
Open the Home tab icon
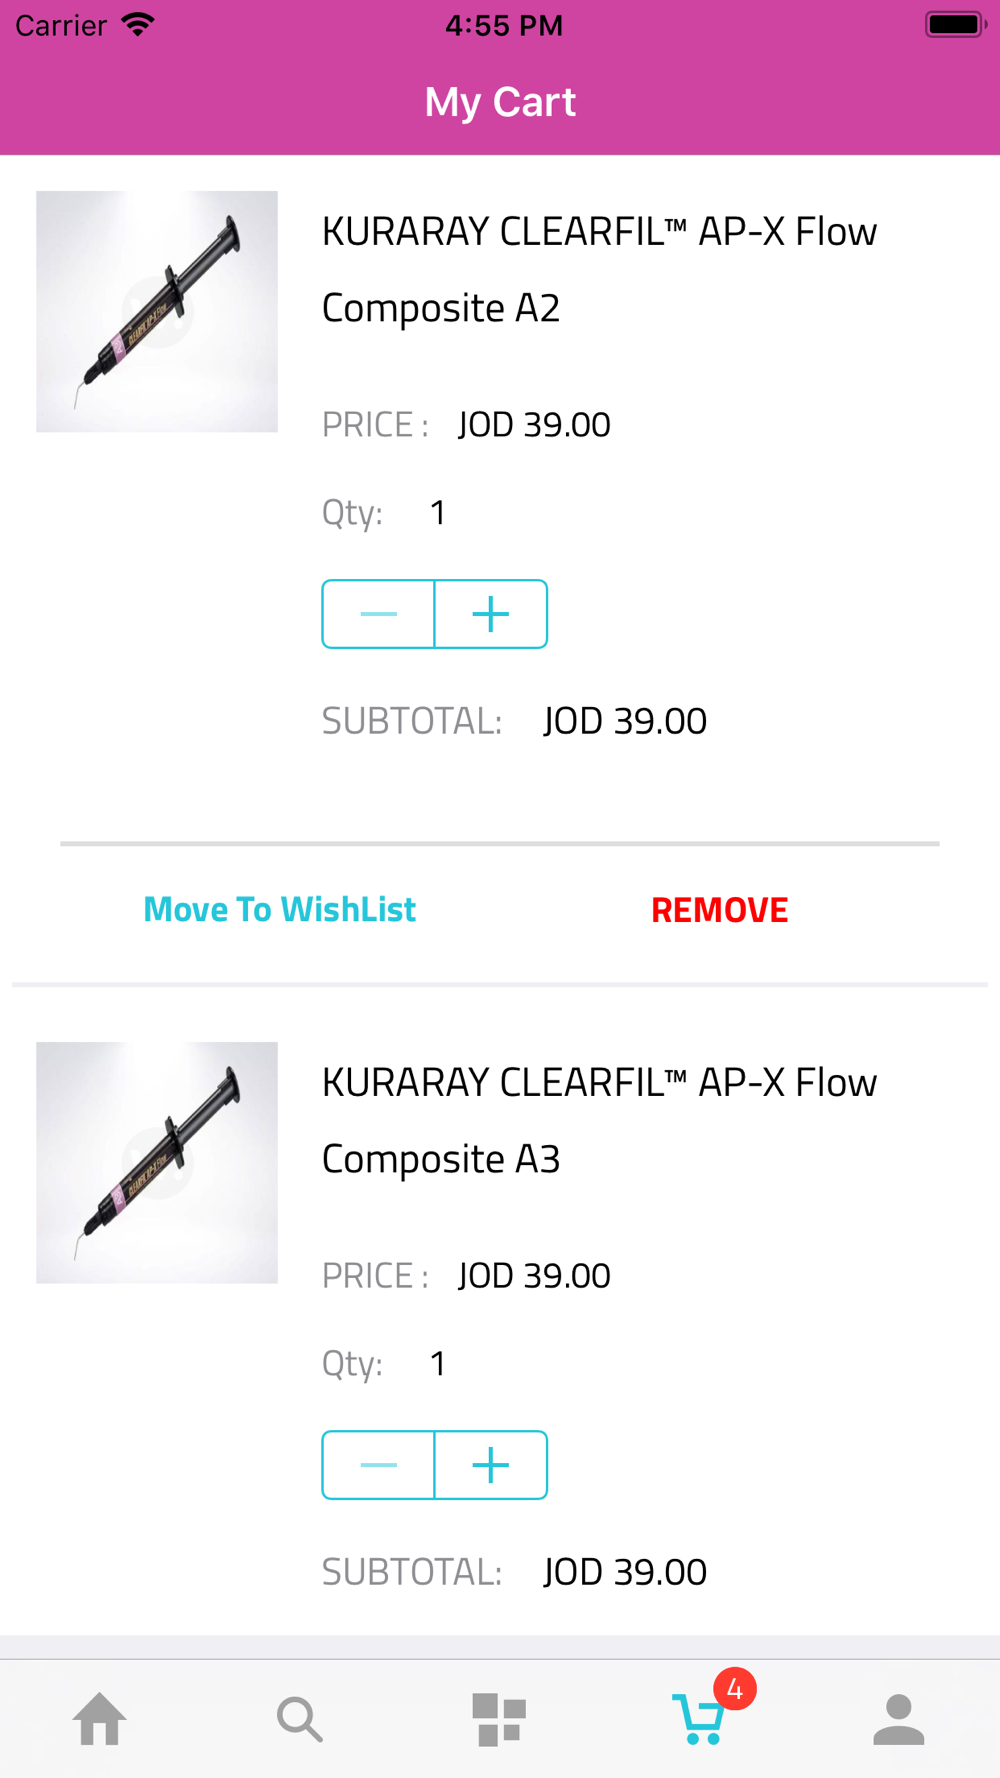click(100, 1719)
